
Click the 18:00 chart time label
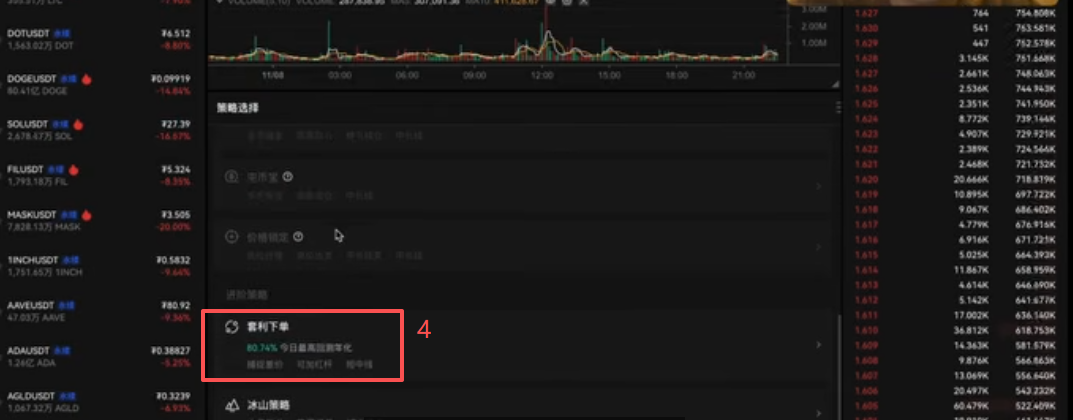point(676,75)
